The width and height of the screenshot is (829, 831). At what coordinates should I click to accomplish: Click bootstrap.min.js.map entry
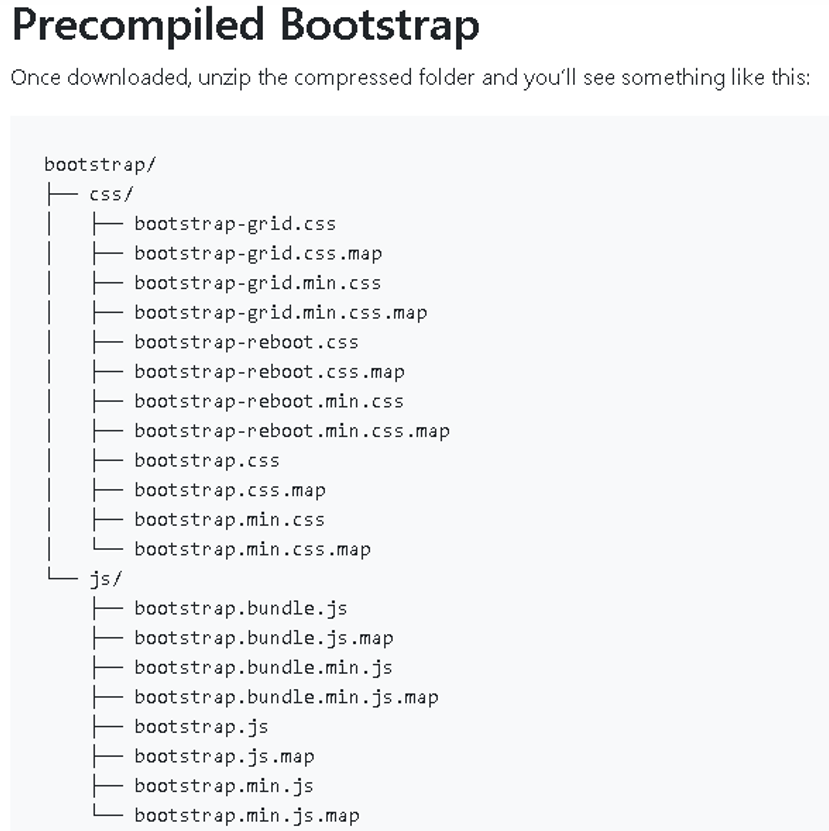click(247, 816)
